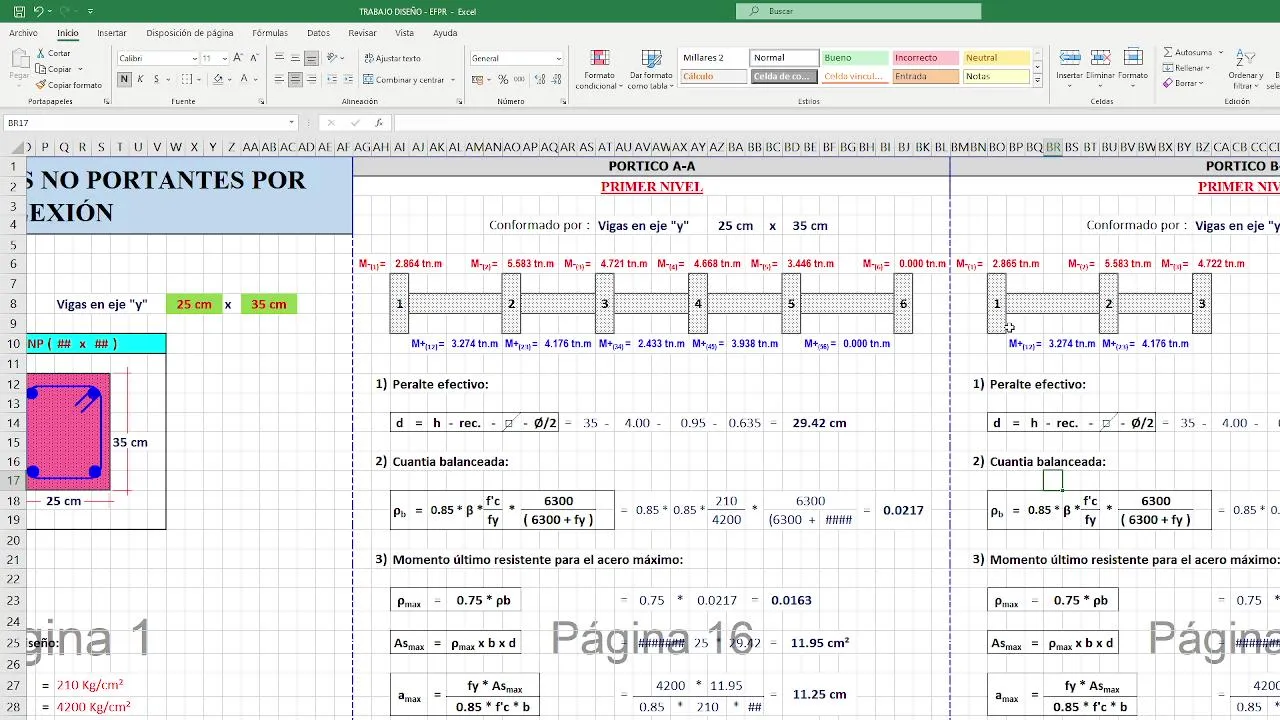This screenshot has height=720, width=1280.
Task: Click the Rellenar button
Action: tap(1185, 68)
